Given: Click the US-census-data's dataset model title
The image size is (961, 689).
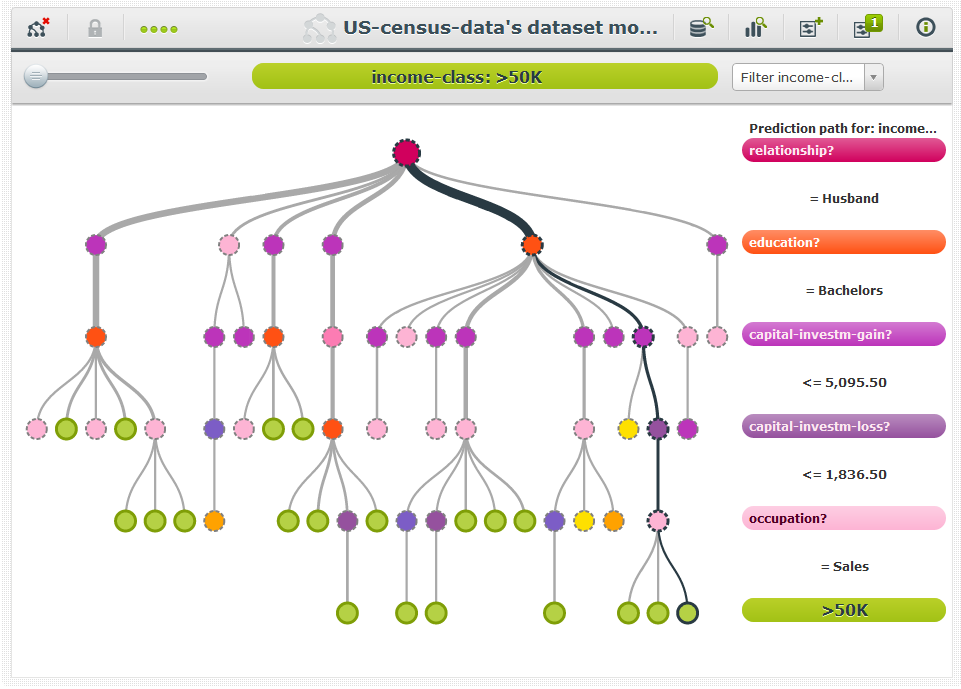Looking at the screenshot, I should [500, 28].
